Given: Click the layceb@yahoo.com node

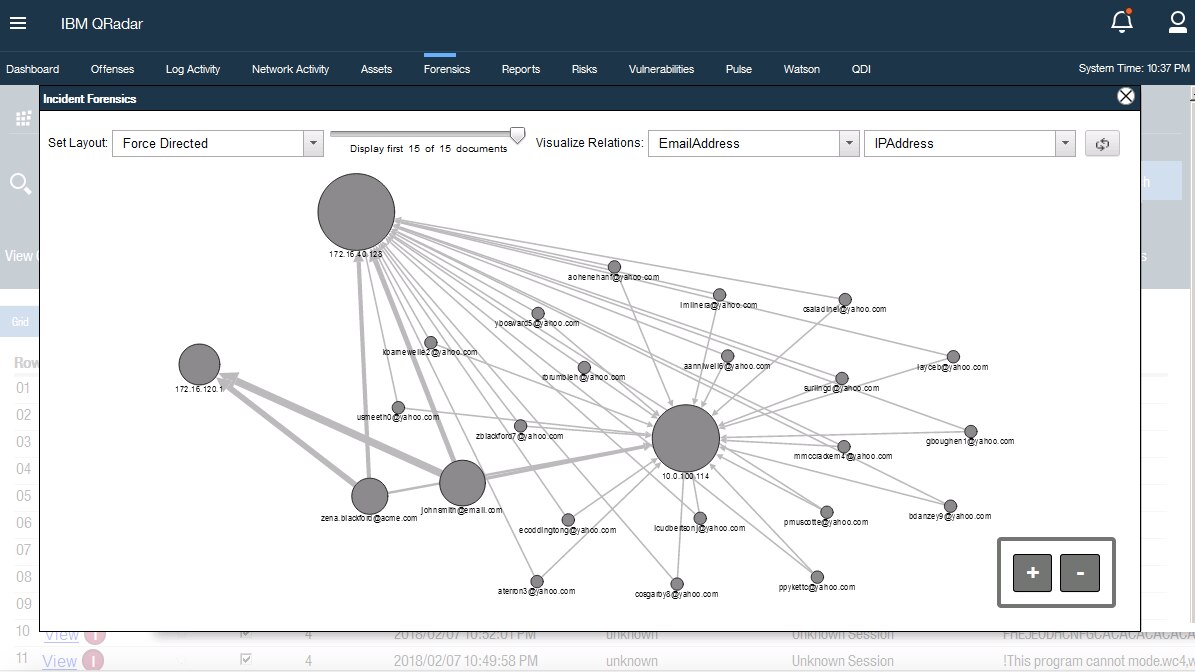Looking at the screenshot, I should tap(953, 357).
